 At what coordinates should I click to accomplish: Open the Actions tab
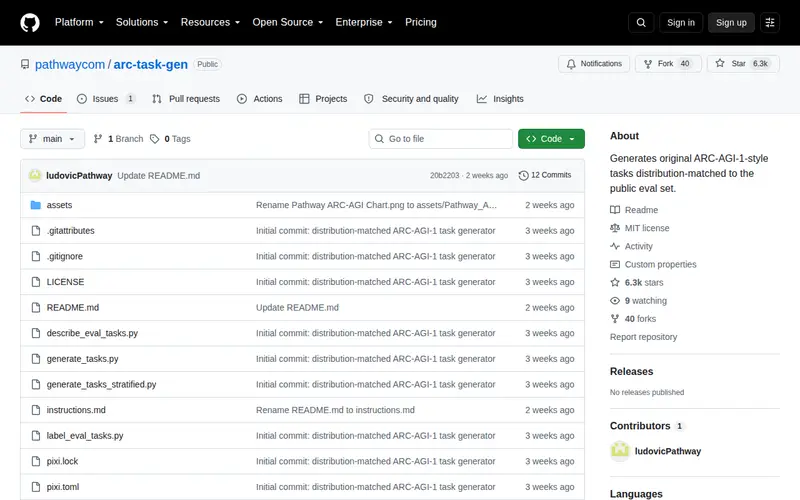260,99
